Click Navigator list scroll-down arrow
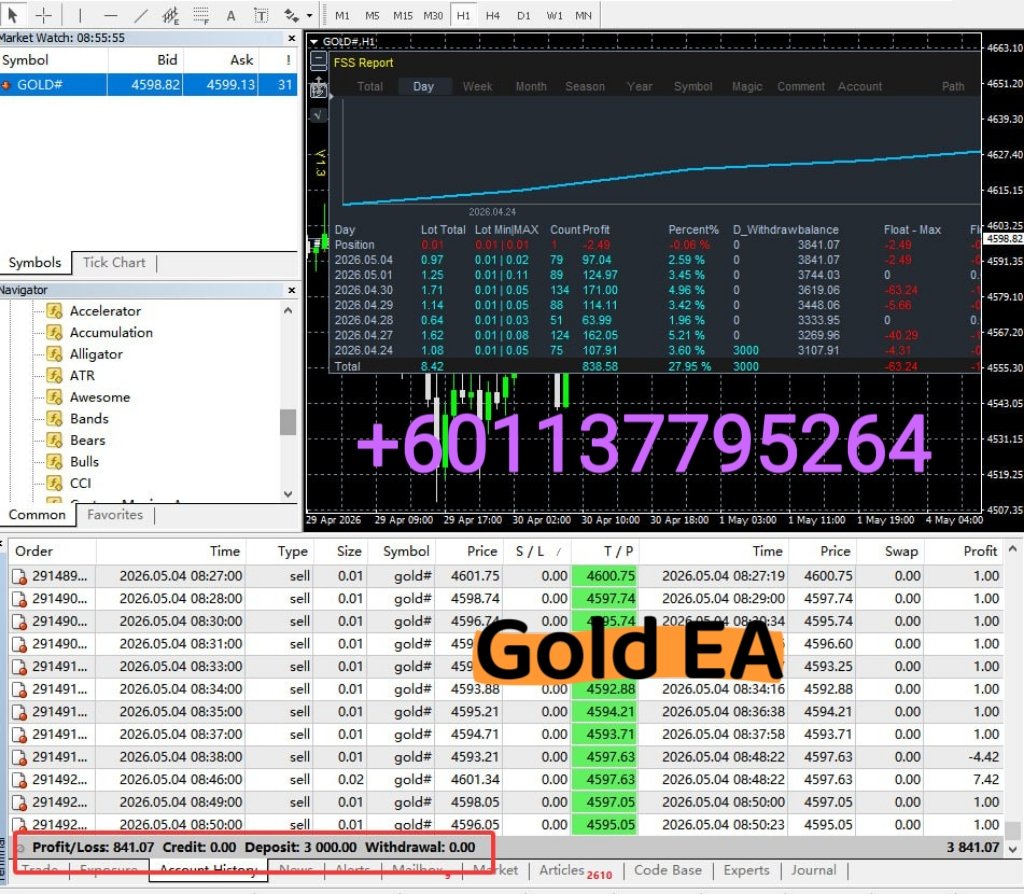The image size is (1024, 894). pos(288,494)
